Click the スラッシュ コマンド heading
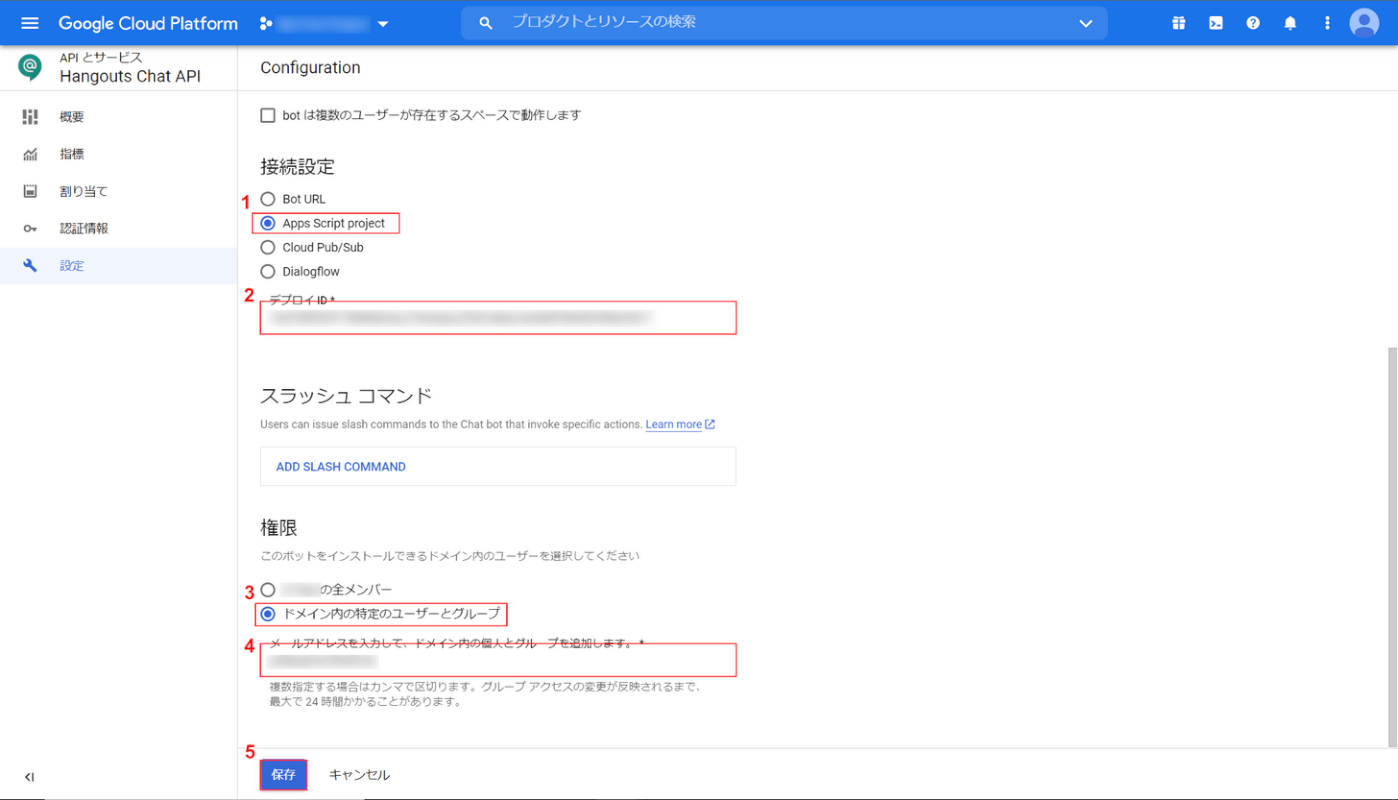 pyautogui.click(x=346, y=395)
